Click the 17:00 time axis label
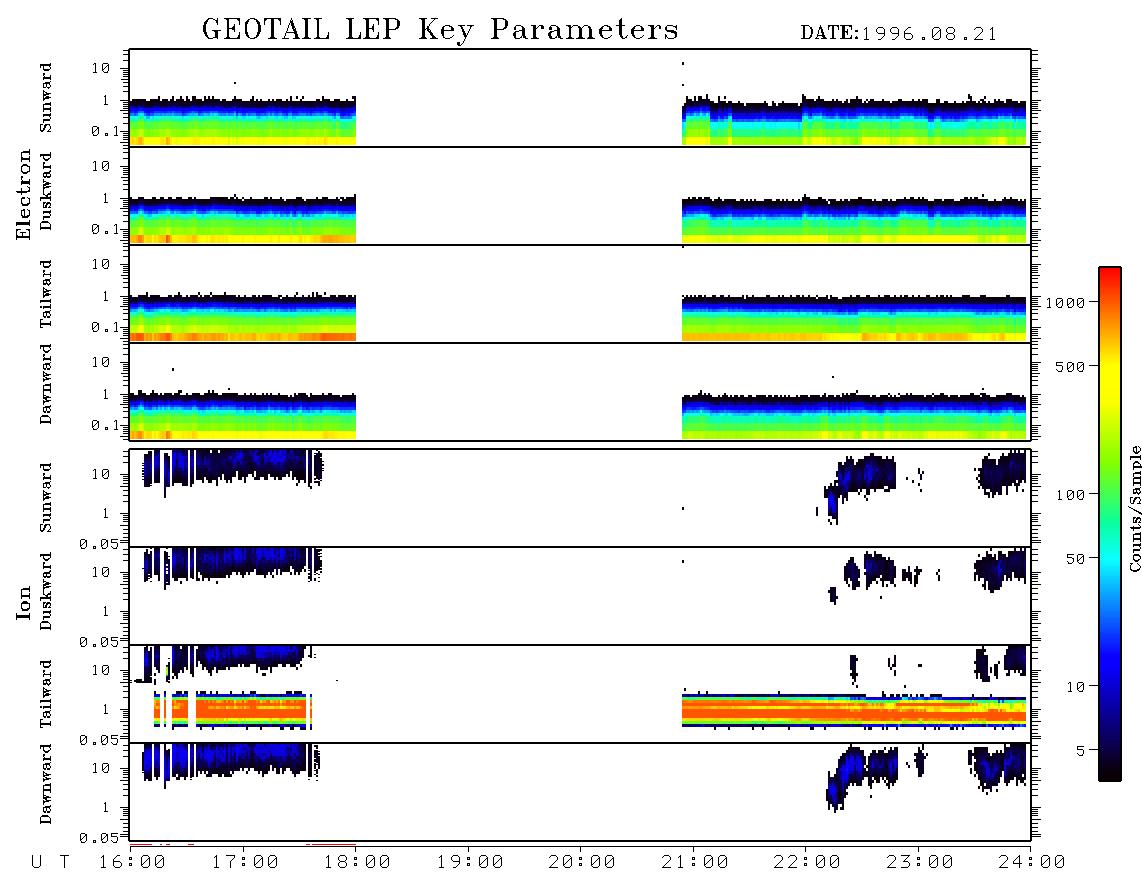The height and width of the screenshot is (880, 1142). pyautogui.click(x=245, y=863)
